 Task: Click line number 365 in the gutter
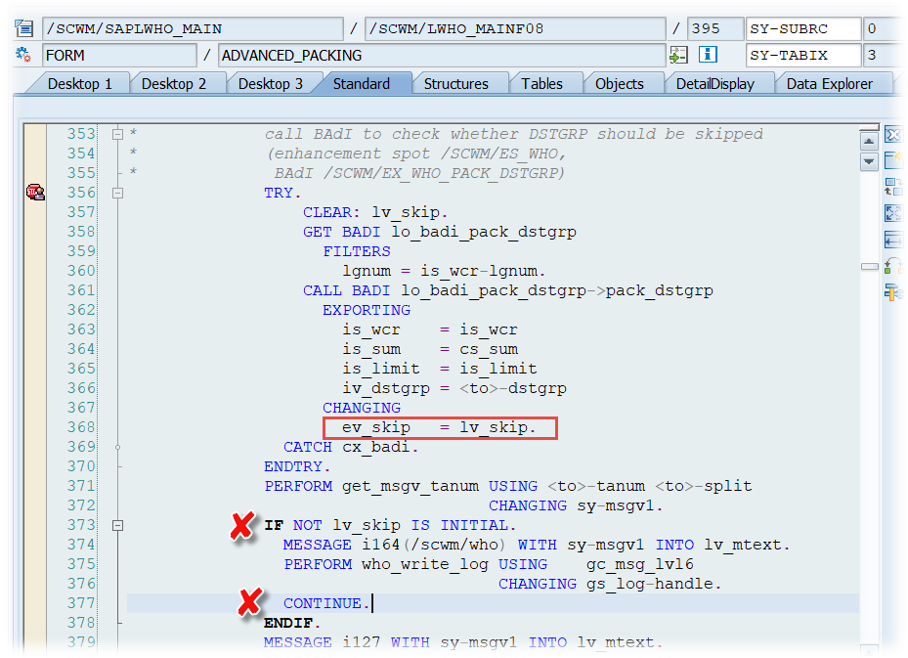[80, 368]
